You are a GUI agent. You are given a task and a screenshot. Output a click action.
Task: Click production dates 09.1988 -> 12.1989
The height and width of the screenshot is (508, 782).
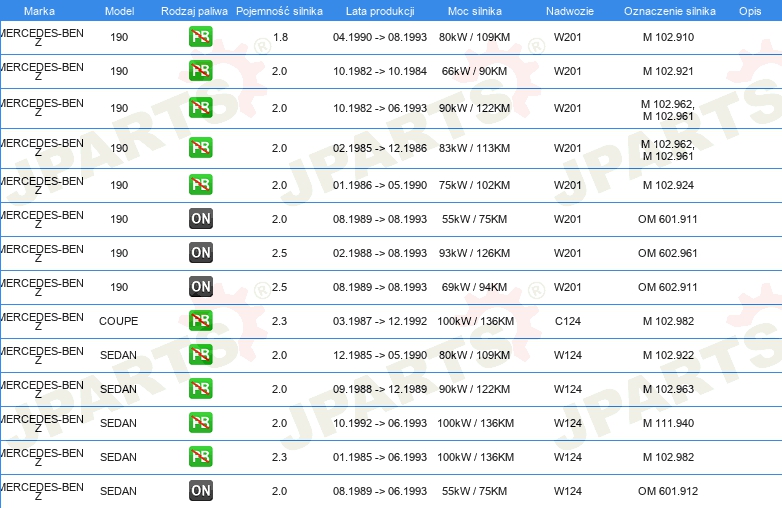point(380,389)
